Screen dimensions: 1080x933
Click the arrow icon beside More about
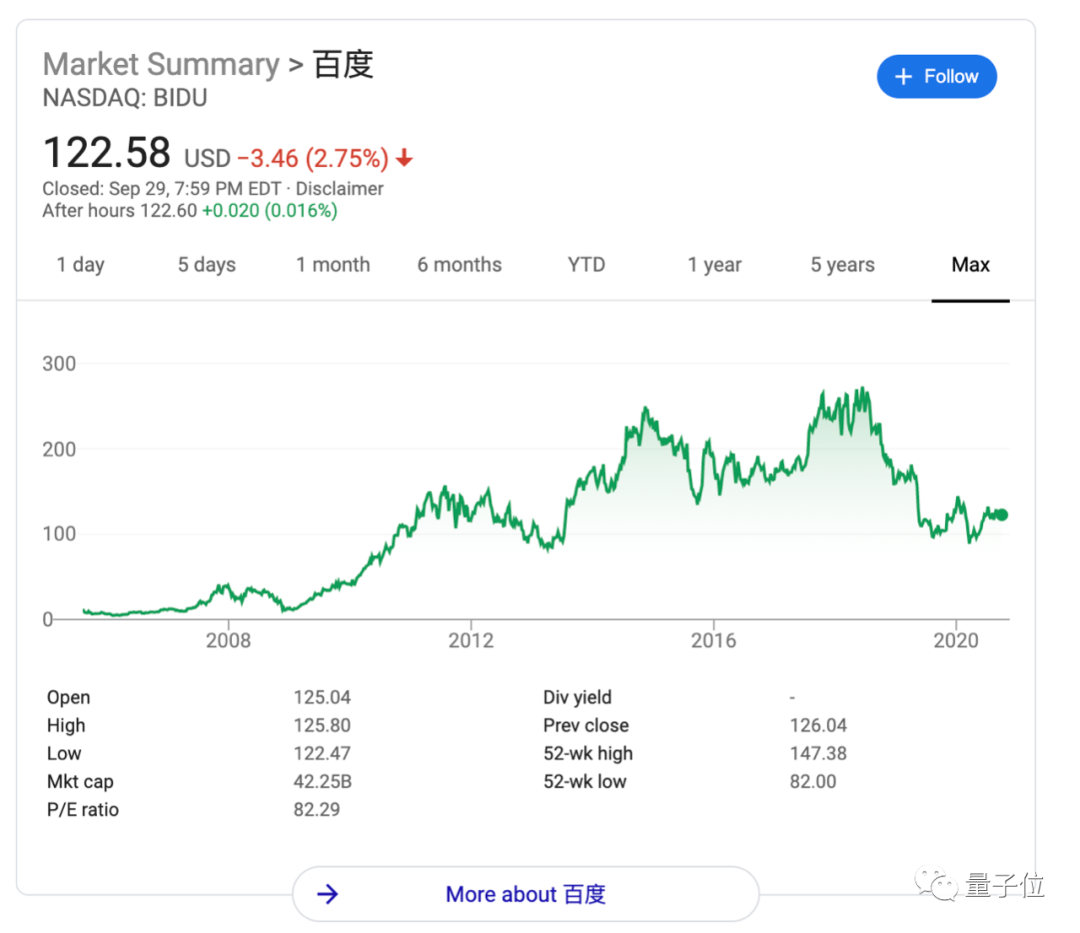pos(327,894)
